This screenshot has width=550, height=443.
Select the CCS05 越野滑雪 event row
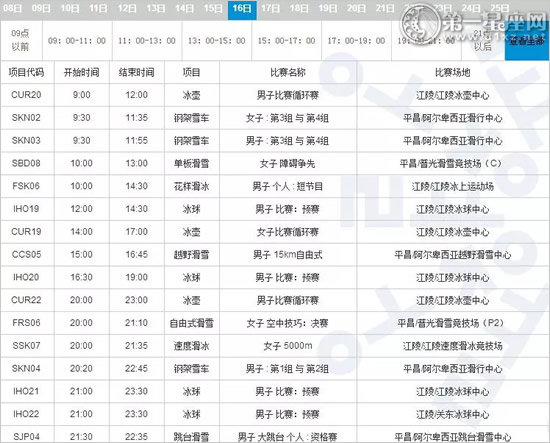[x=274, y=255]
